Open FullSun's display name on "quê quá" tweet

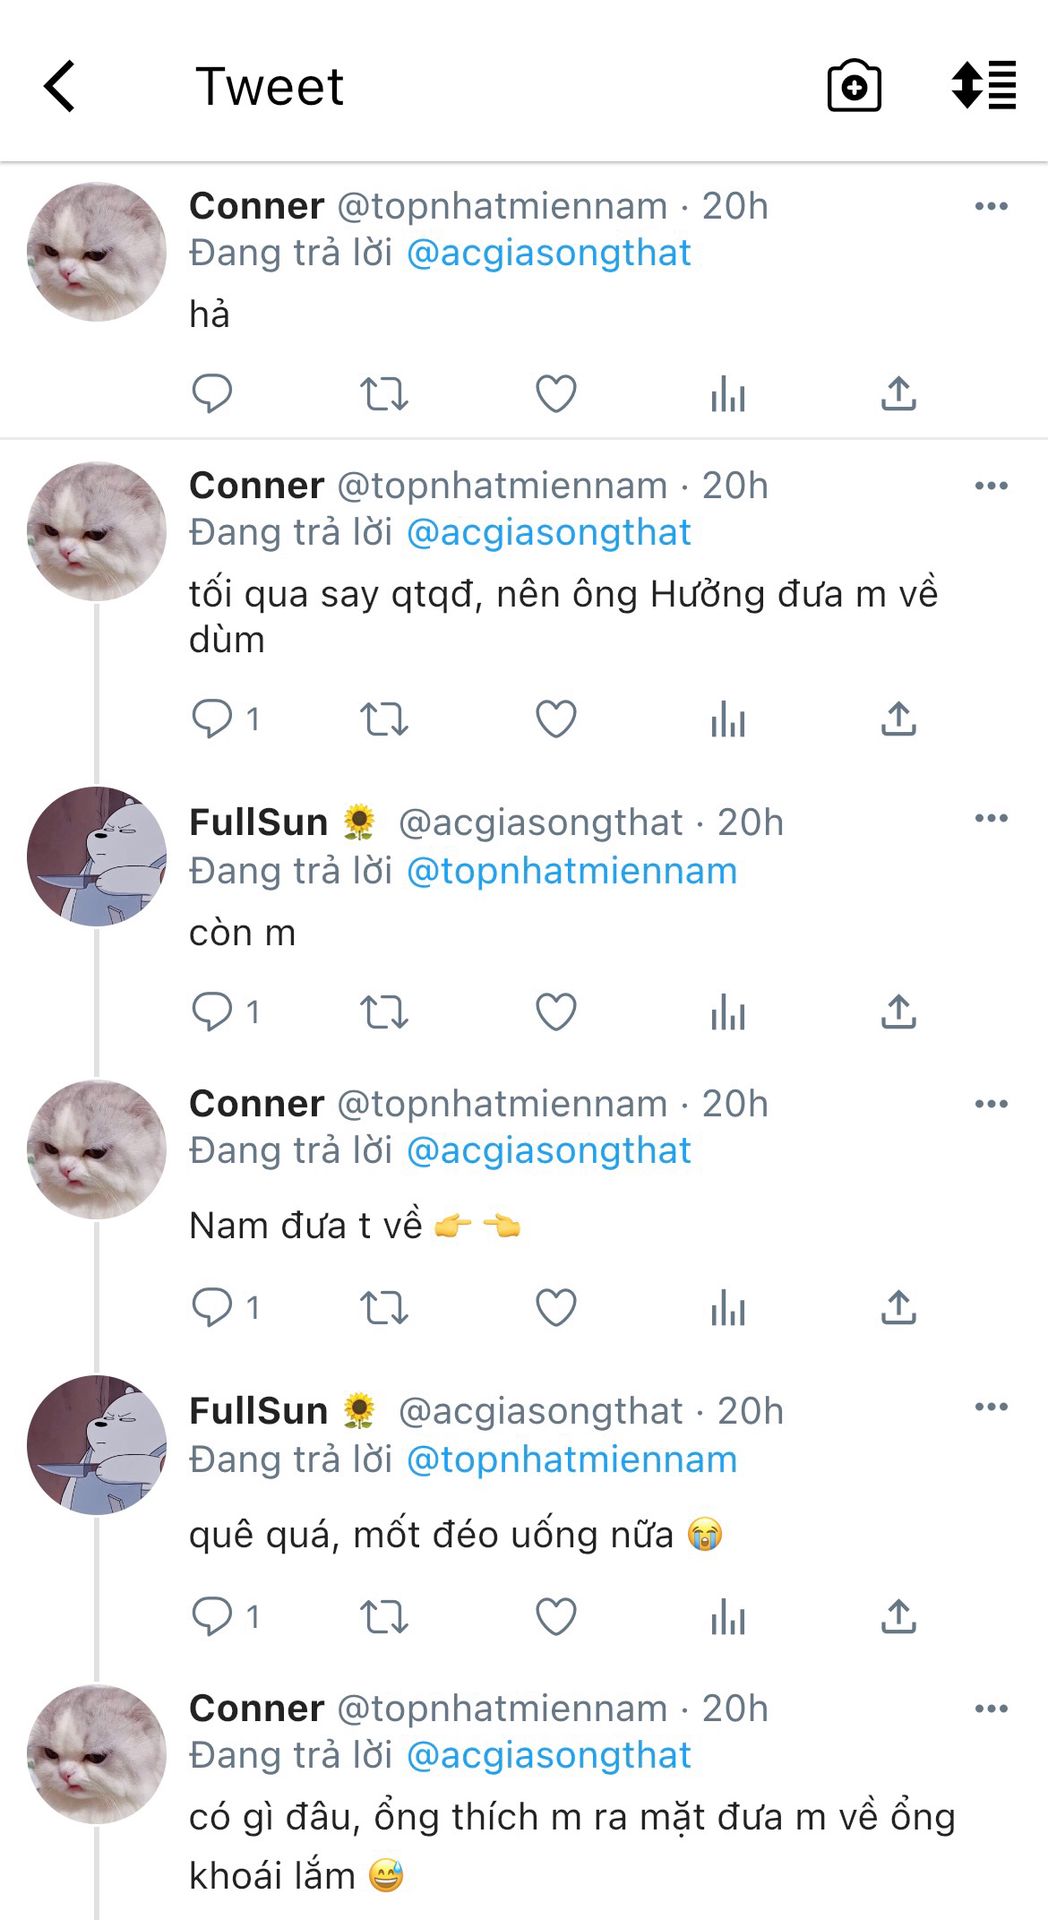(258, 1411)
